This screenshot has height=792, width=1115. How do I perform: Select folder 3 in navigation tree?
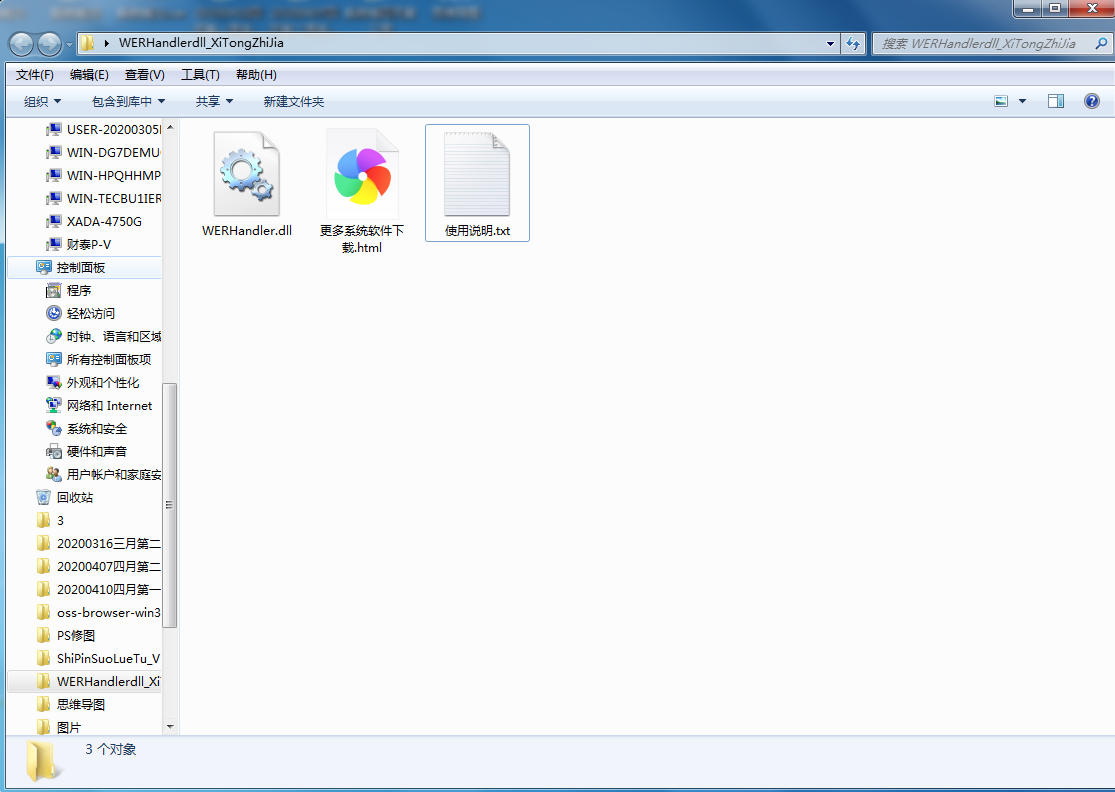[x=50, y=520]
